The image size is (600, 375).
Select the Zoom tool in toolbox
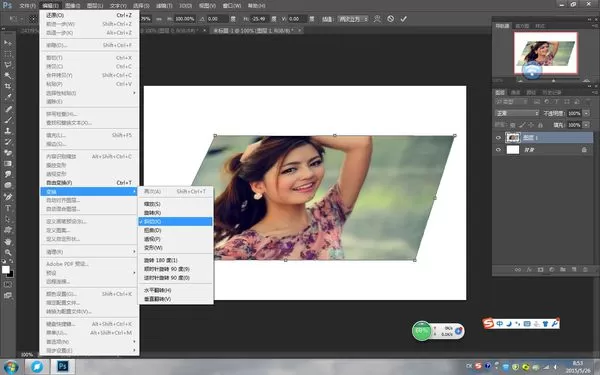click(x=8, y=253)
